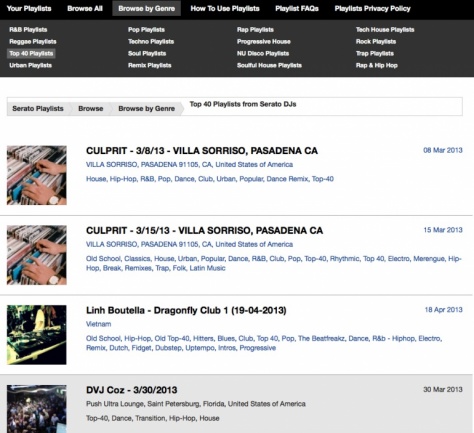Click the Vietnam location link
The image size is (474, 433).
click(99, 324)
